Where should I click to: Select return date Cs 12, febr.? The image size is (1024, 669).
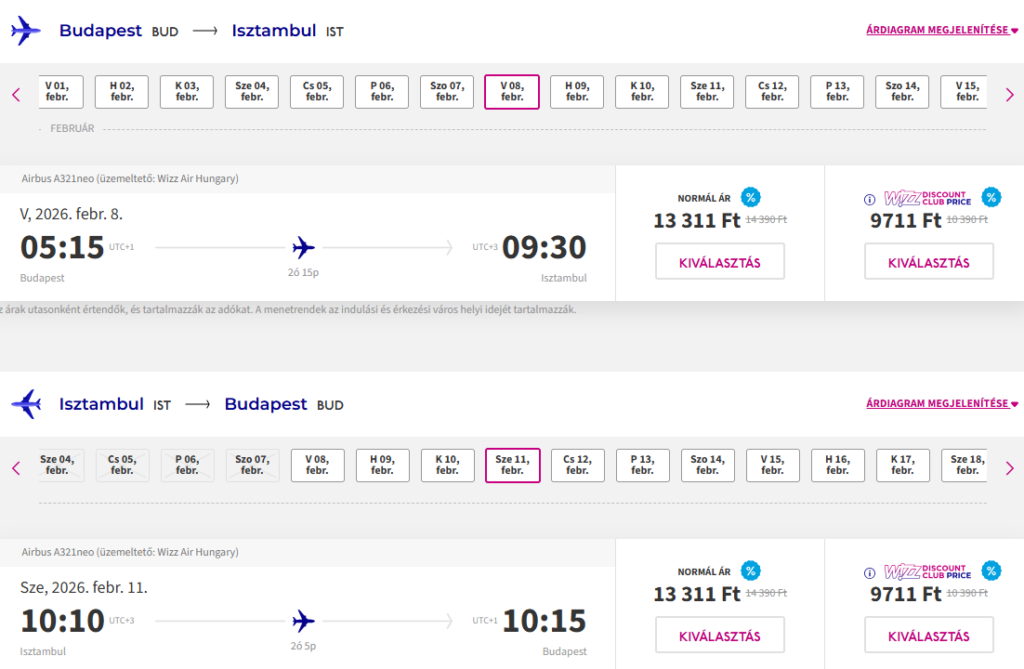coord(577,465)
